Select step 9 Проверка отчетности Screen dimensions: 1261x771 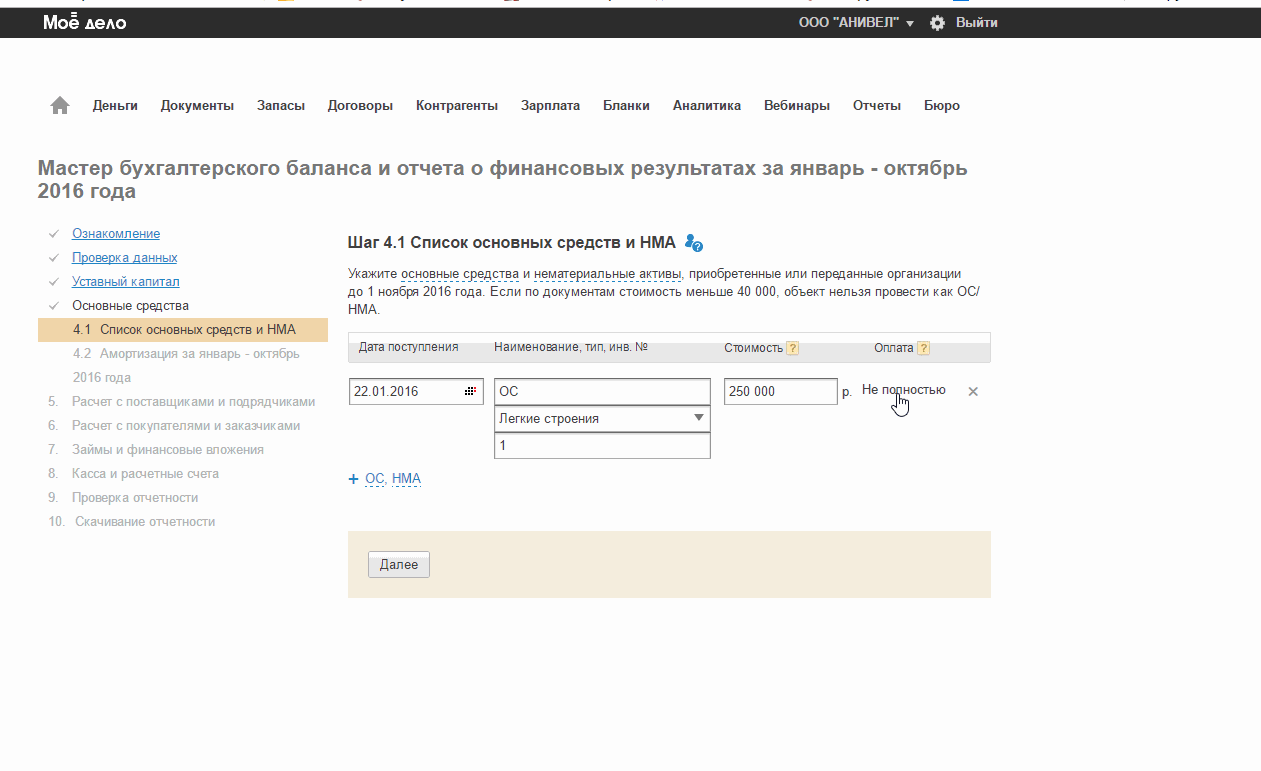tap(135, 497)
